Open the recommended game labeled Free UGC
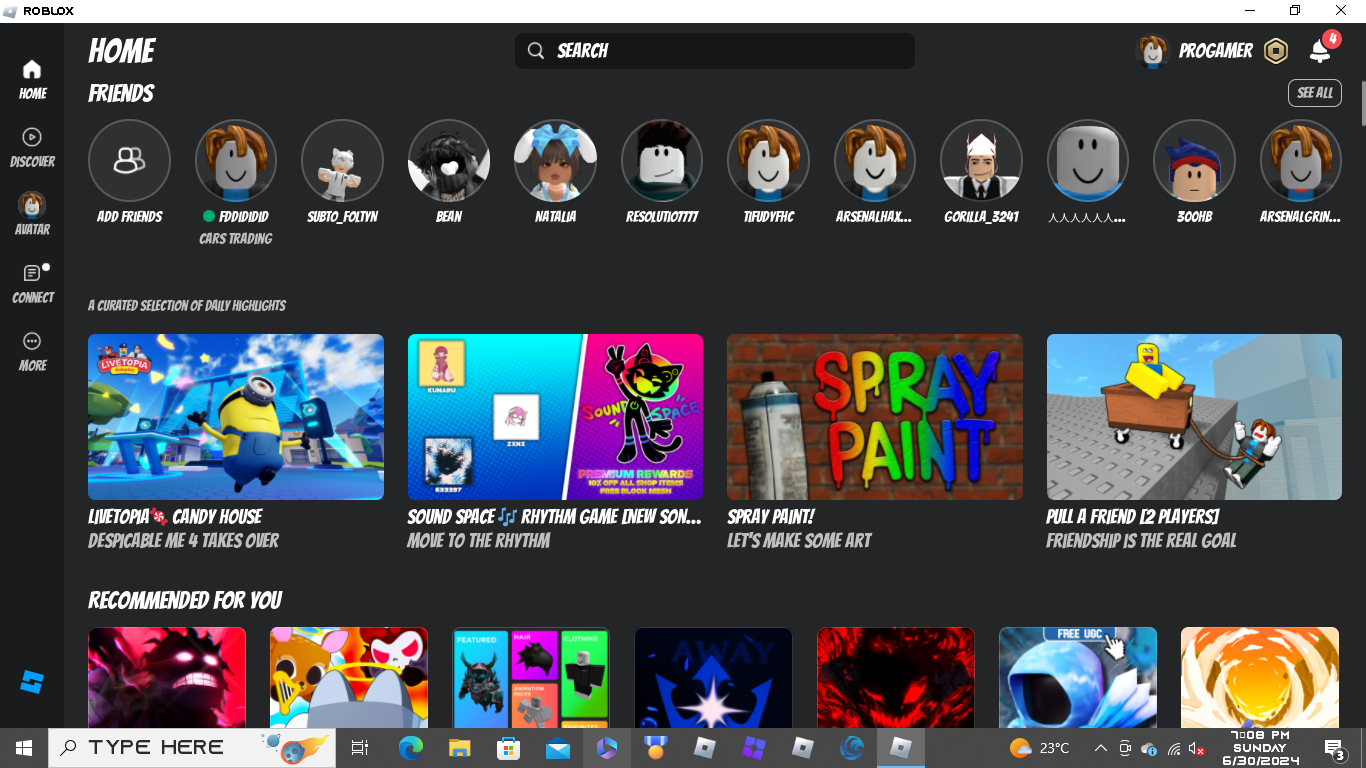 click(1078, 678)
